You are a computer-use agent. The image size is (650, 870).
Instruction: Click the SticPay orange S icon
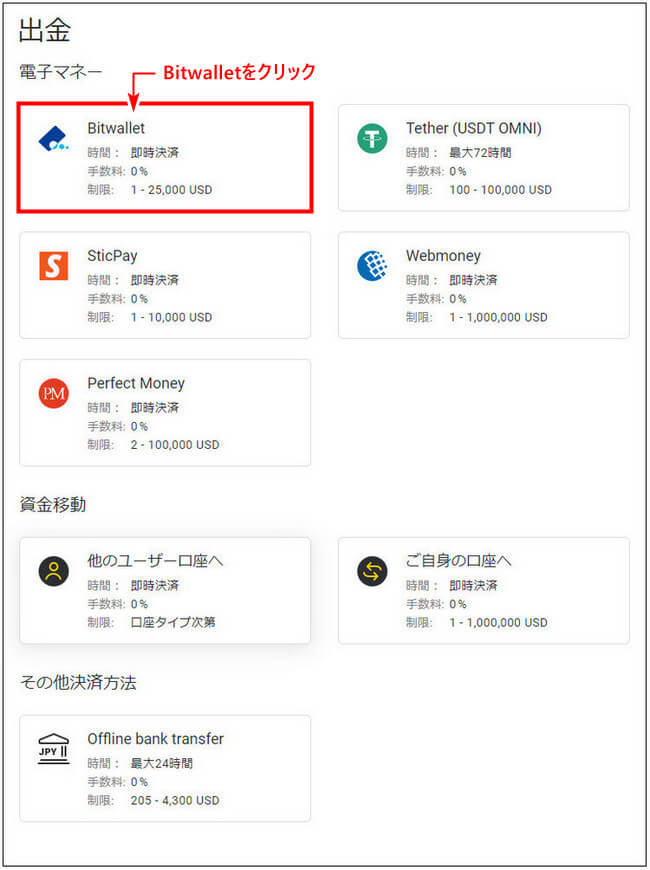pyautogui.click(x=54, y=266)
